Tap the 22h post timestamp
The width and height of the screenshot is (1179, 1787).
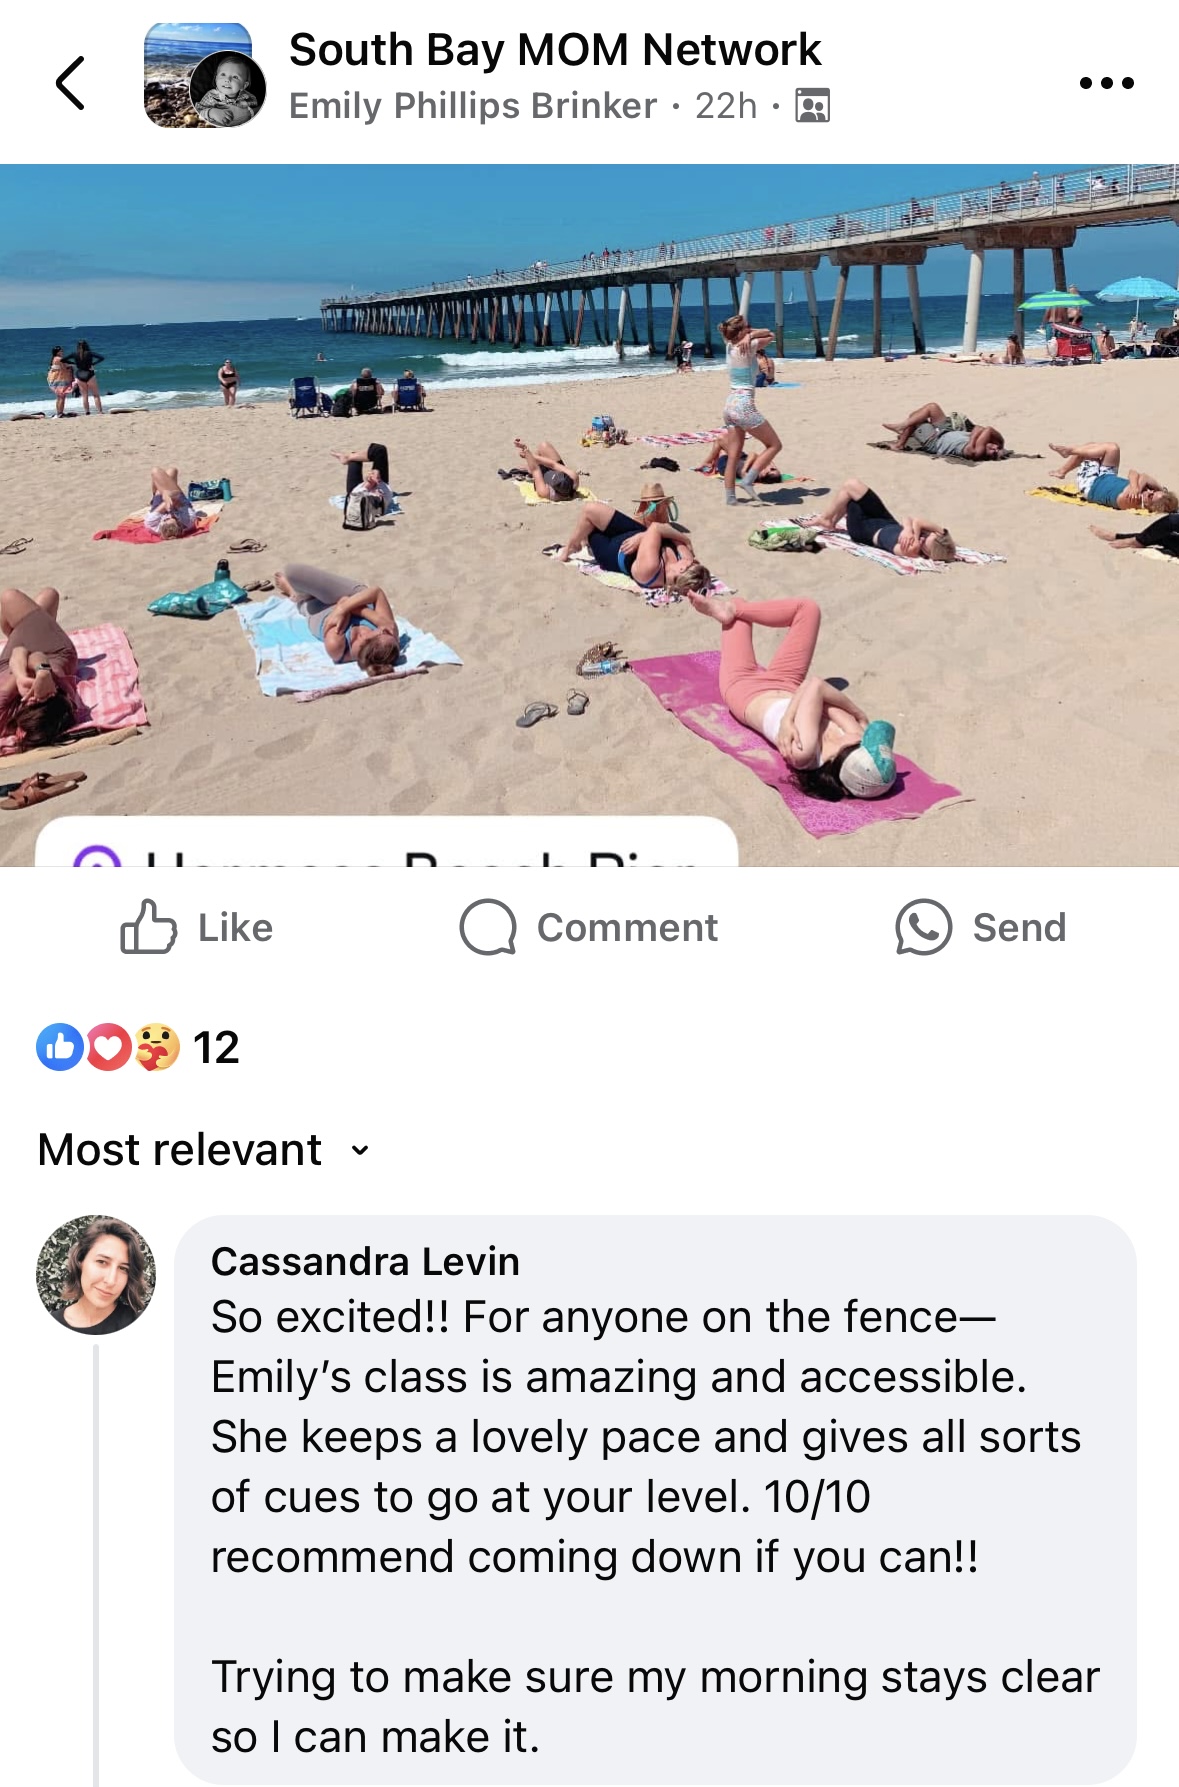726,105
